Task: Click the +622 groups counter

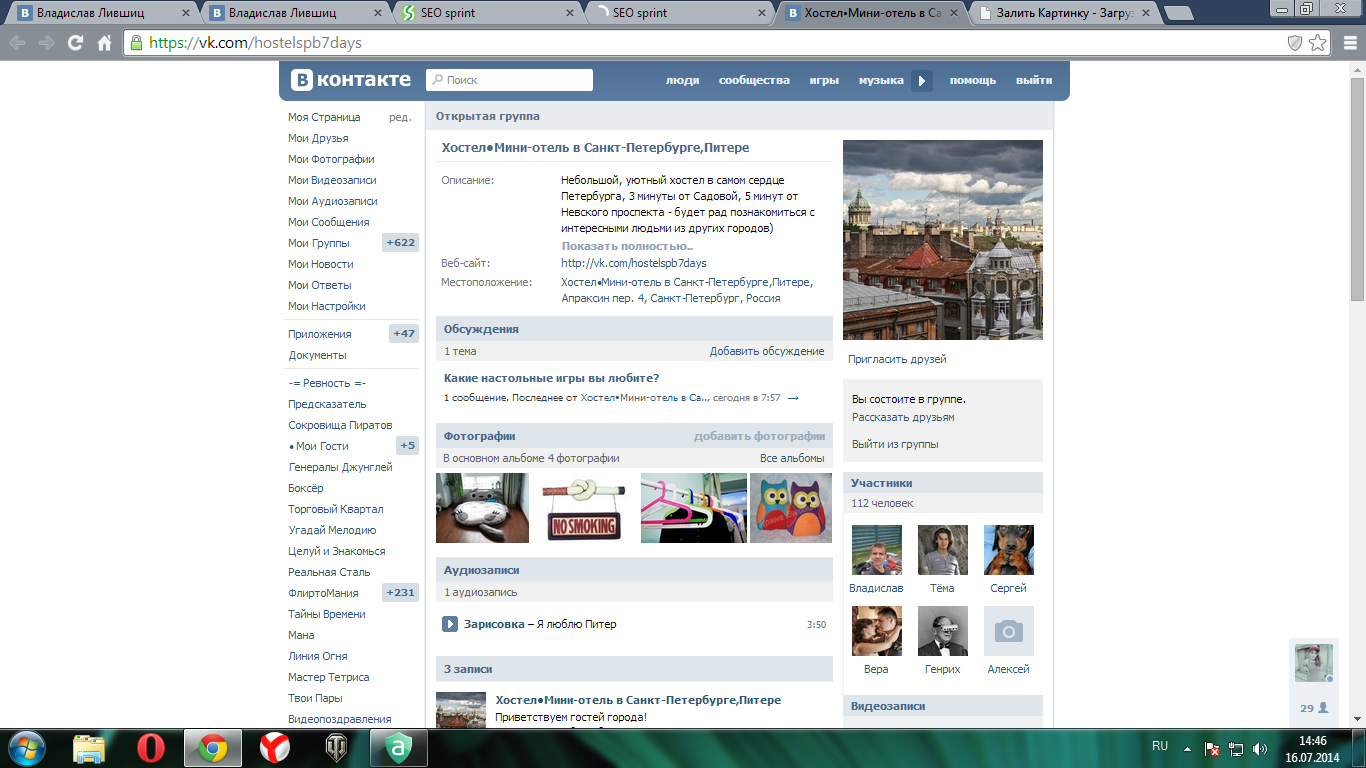Action: click(400, 243)
